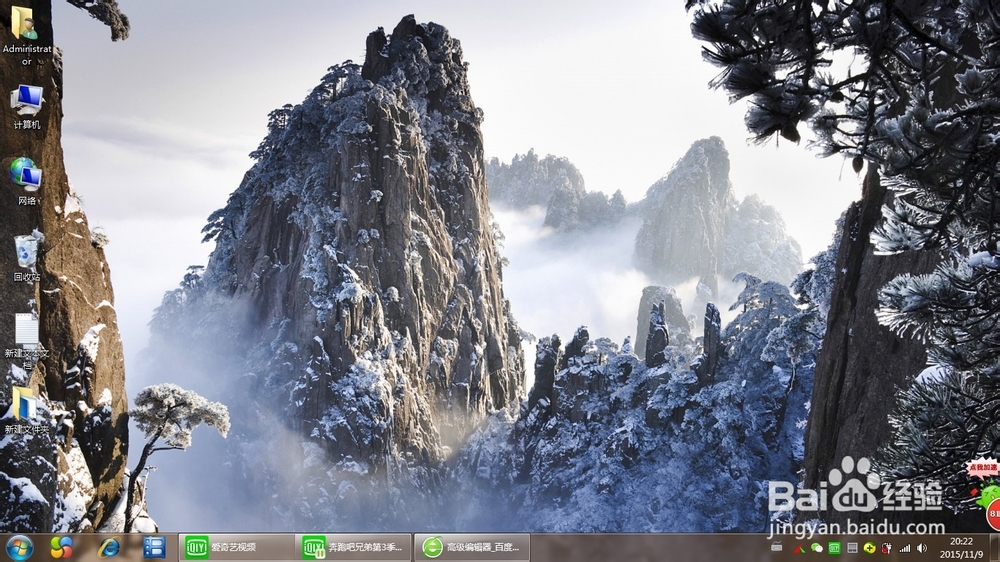Open the red-green leaf tray icon

[x=800, y=548]
